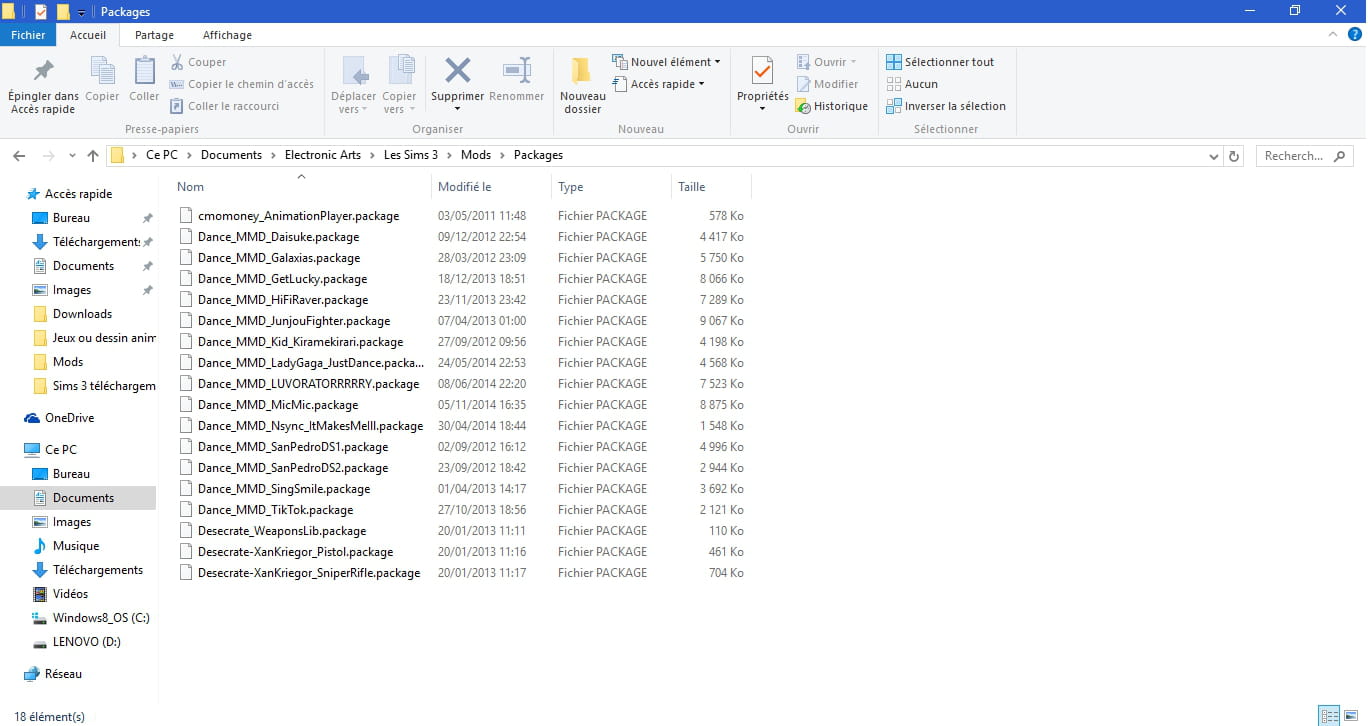The image size is (1368, 726).
Task: Click the back navigation arrow
Action: (19, 156)
